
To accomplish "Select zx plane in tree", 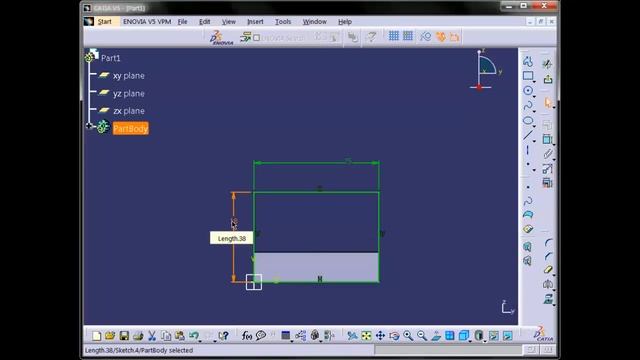I will [129, 111].
